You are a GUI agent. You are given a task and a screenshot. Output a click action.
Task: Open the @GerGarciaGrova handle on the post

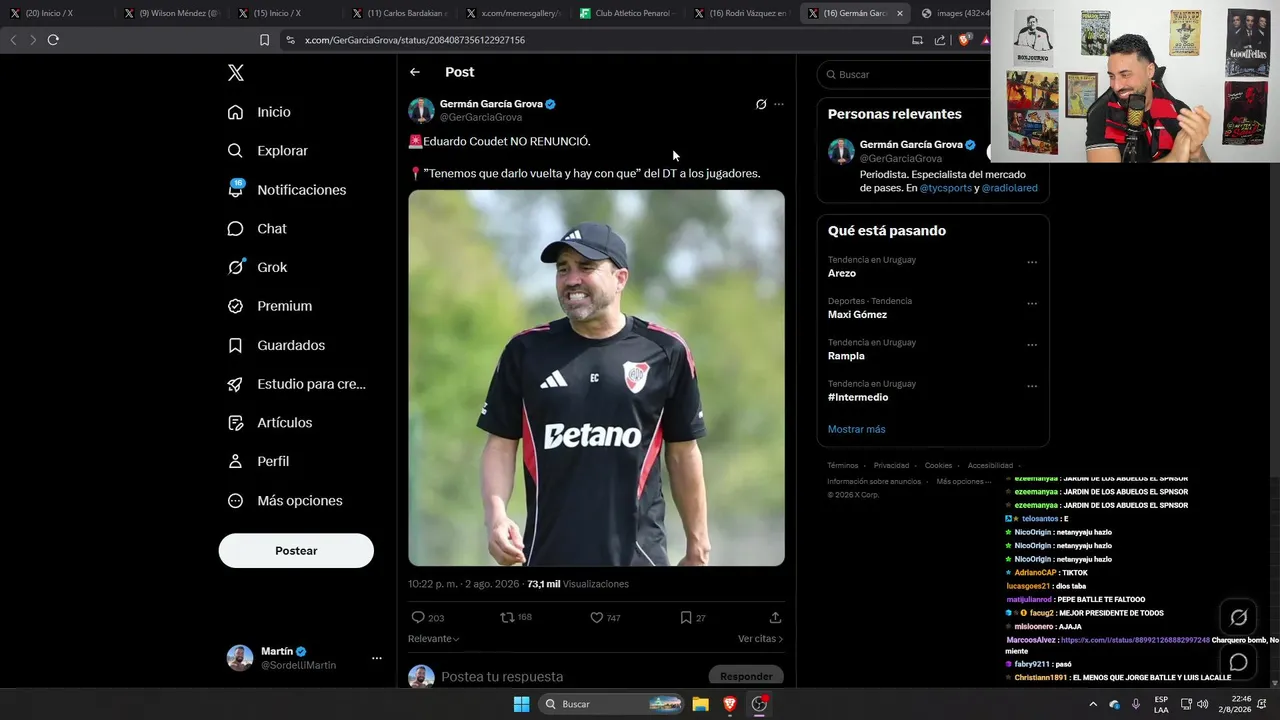[x=481, y=118]
